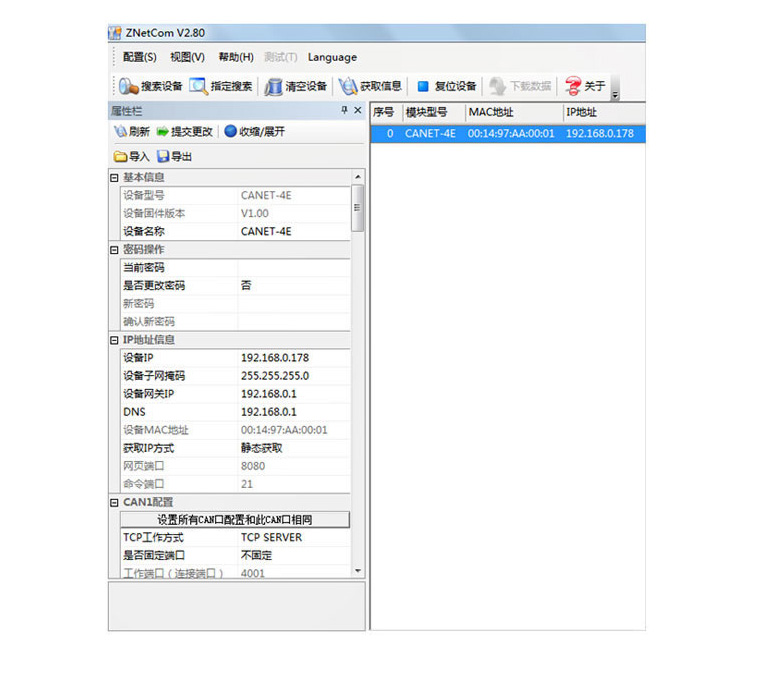
Task: Open the 关于 about icon
Action: click(573, 86)
